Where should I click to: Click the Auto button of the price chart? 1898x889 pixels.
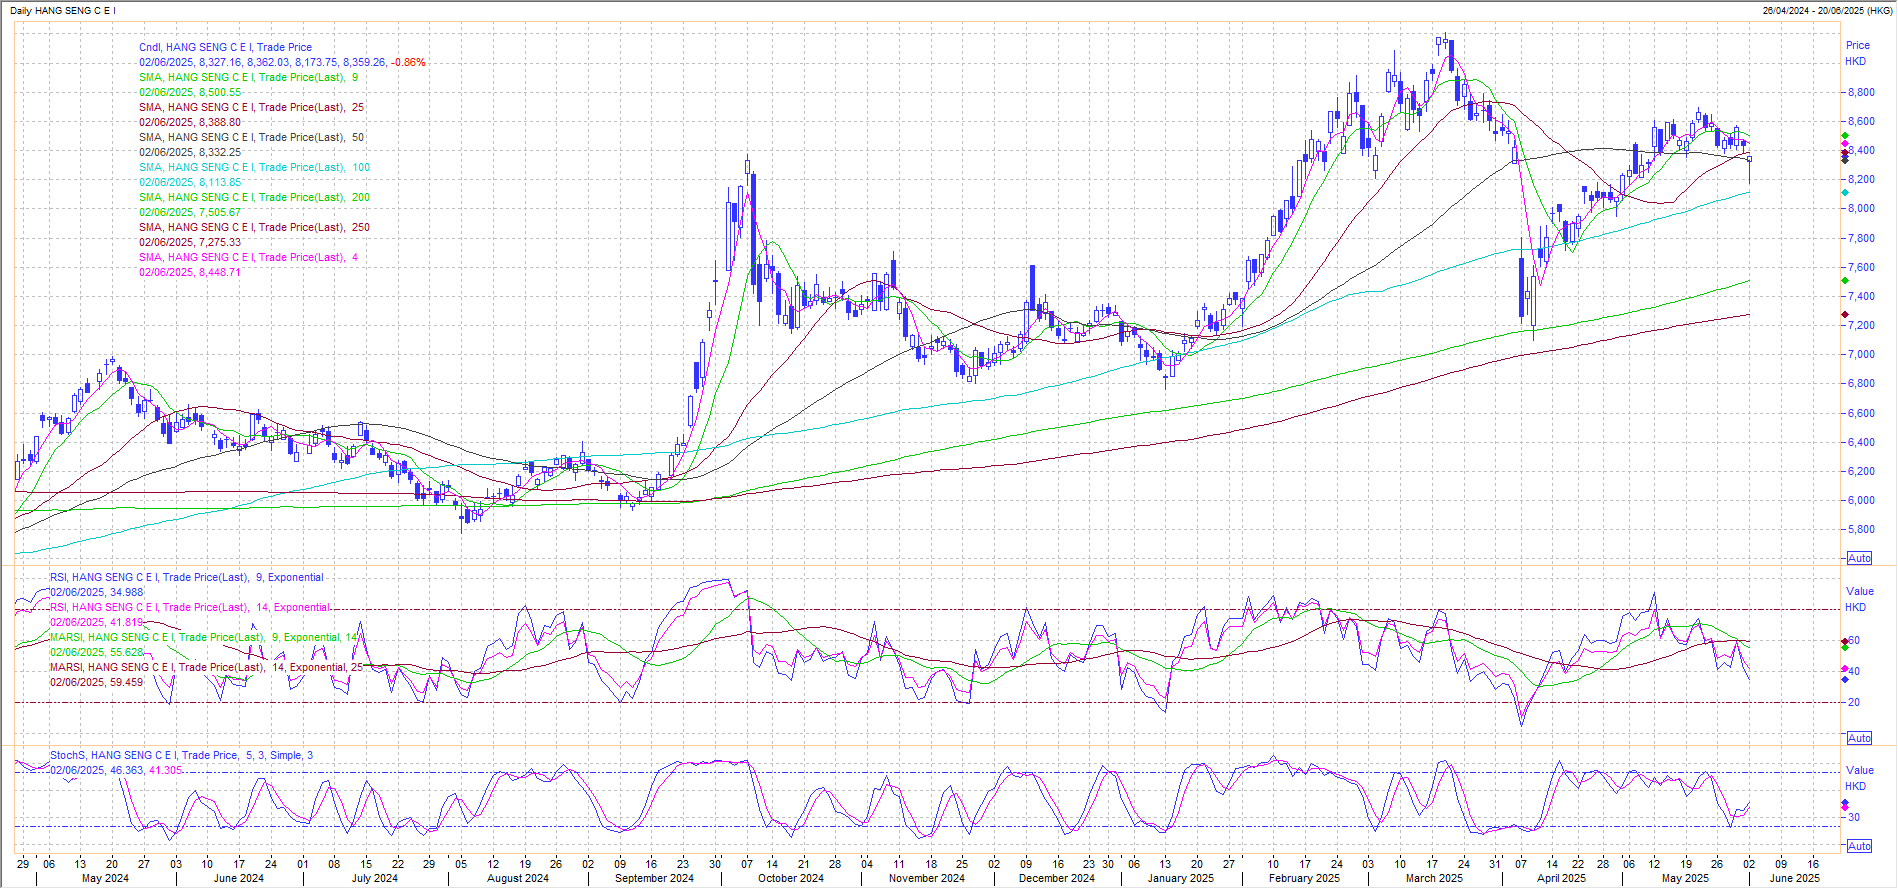(1859, 558)
